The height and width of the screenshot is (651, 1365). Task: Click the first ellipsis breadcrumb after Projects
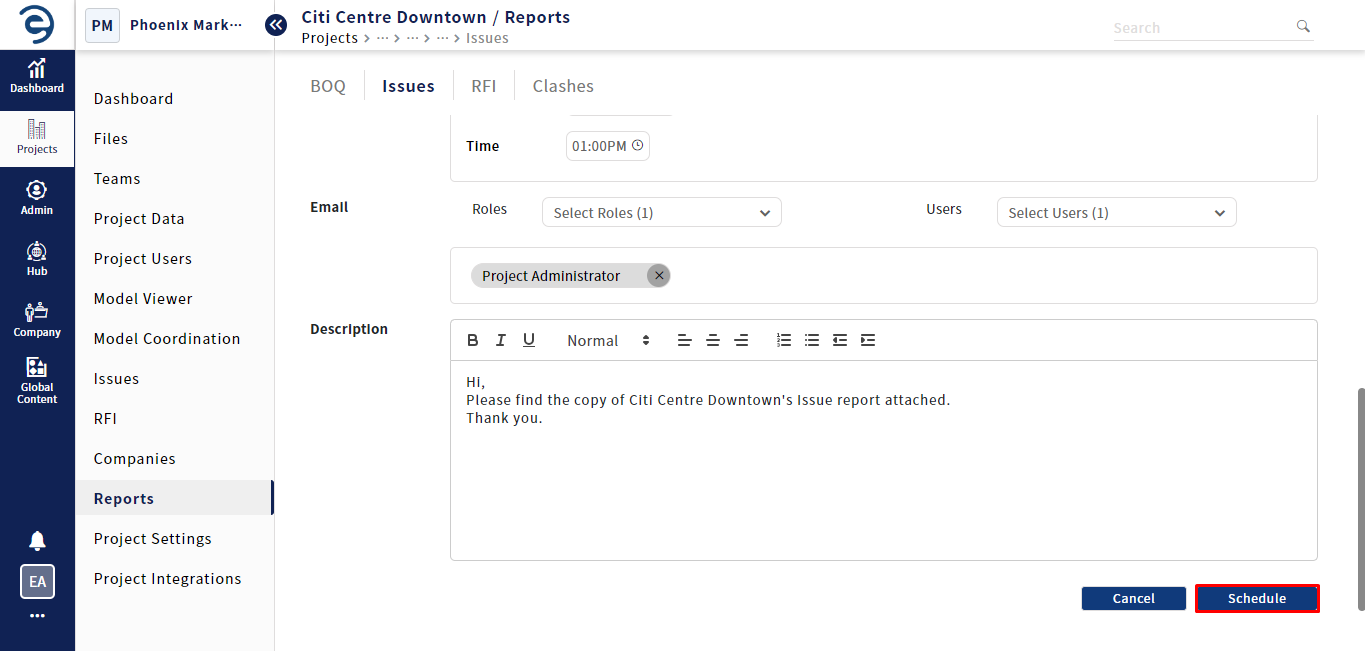382,38
